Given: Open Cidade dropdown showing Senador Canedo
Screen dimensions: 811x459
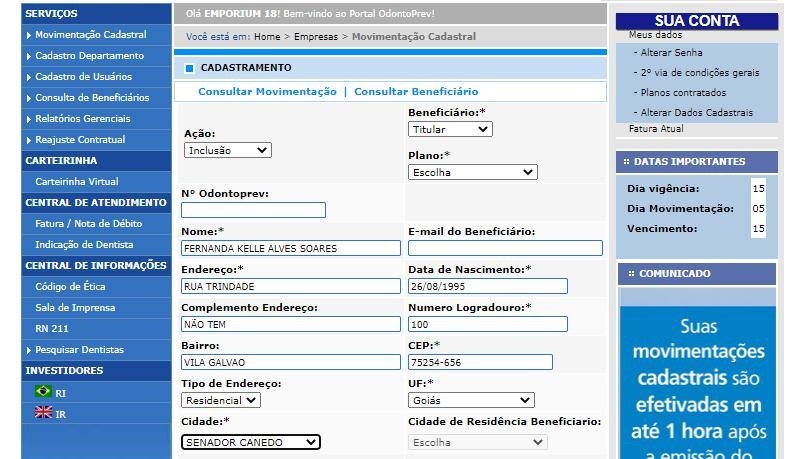Looking at the screenshot, I should 250,442.
